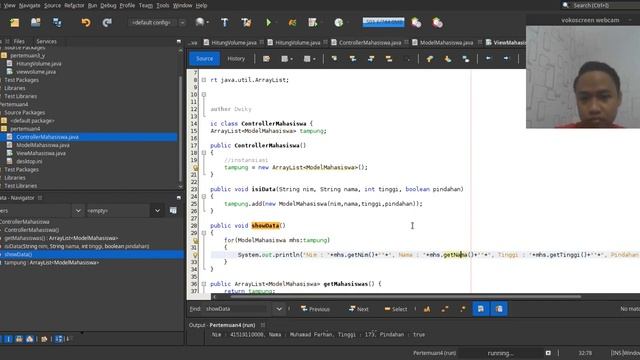Click Shift Line Right arrow icon
640x360 pixels.
pos(506,59)
